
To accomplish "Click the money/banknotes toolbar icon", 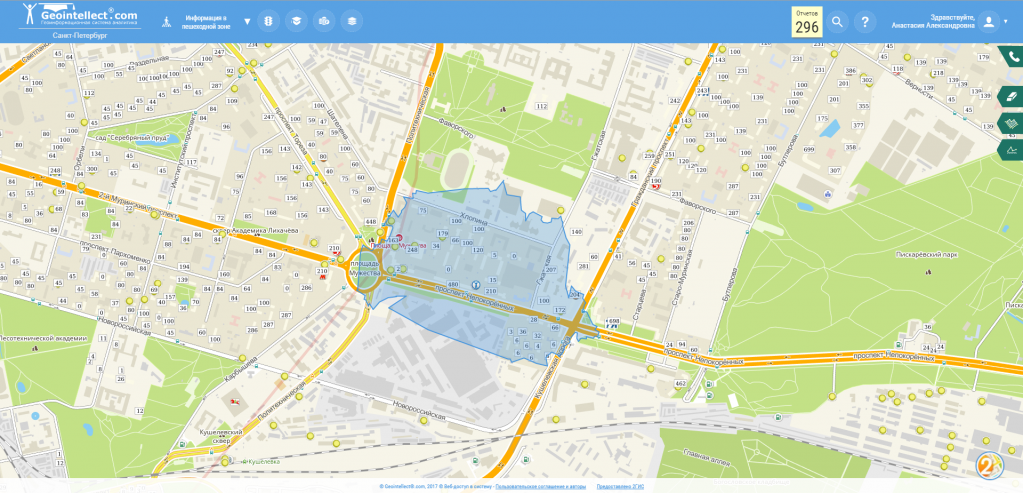I will [x=323, y=21].
